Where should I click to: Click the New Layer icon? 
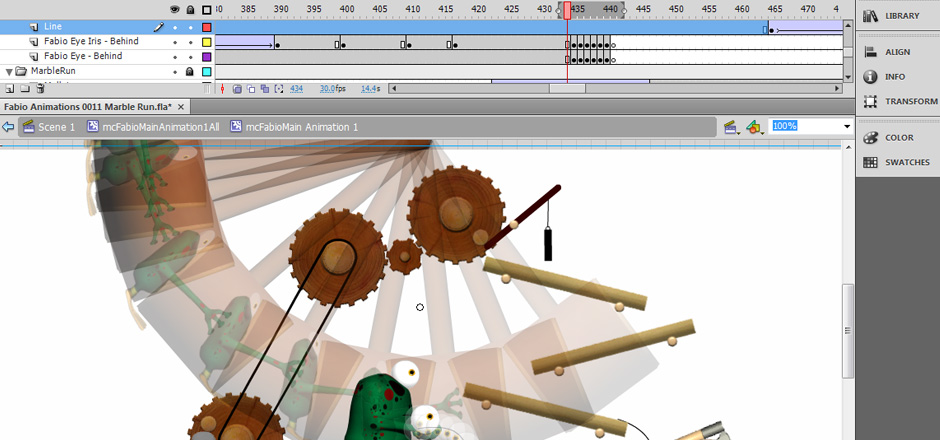pos(9,89)
